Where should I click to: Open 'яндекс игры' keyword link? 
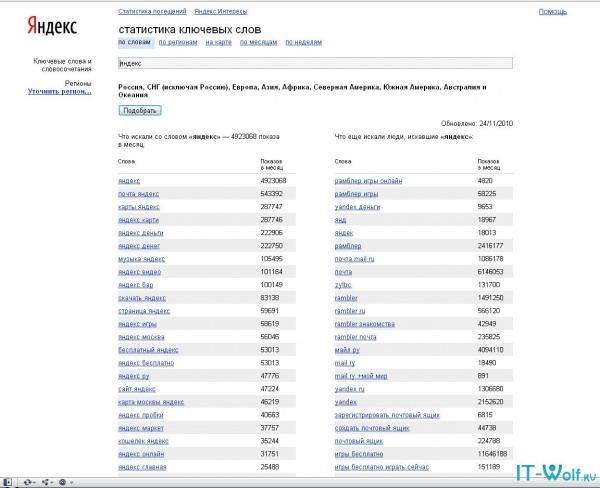pos(137,324)
